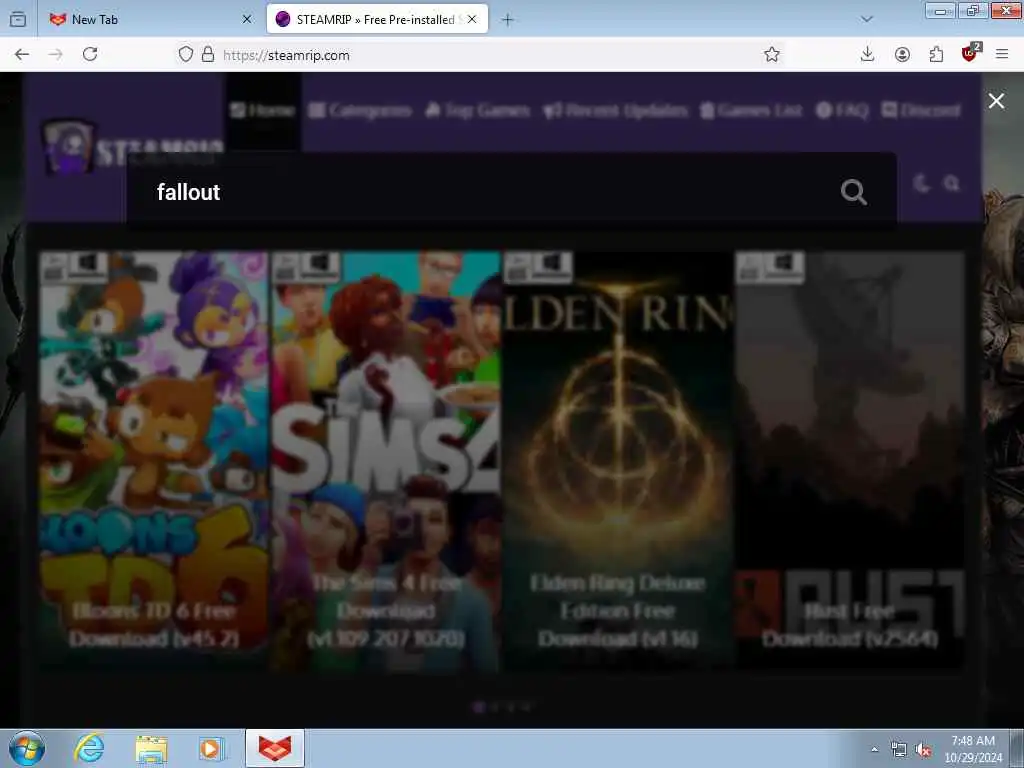Close the search overlay with the X

(996, 101)
